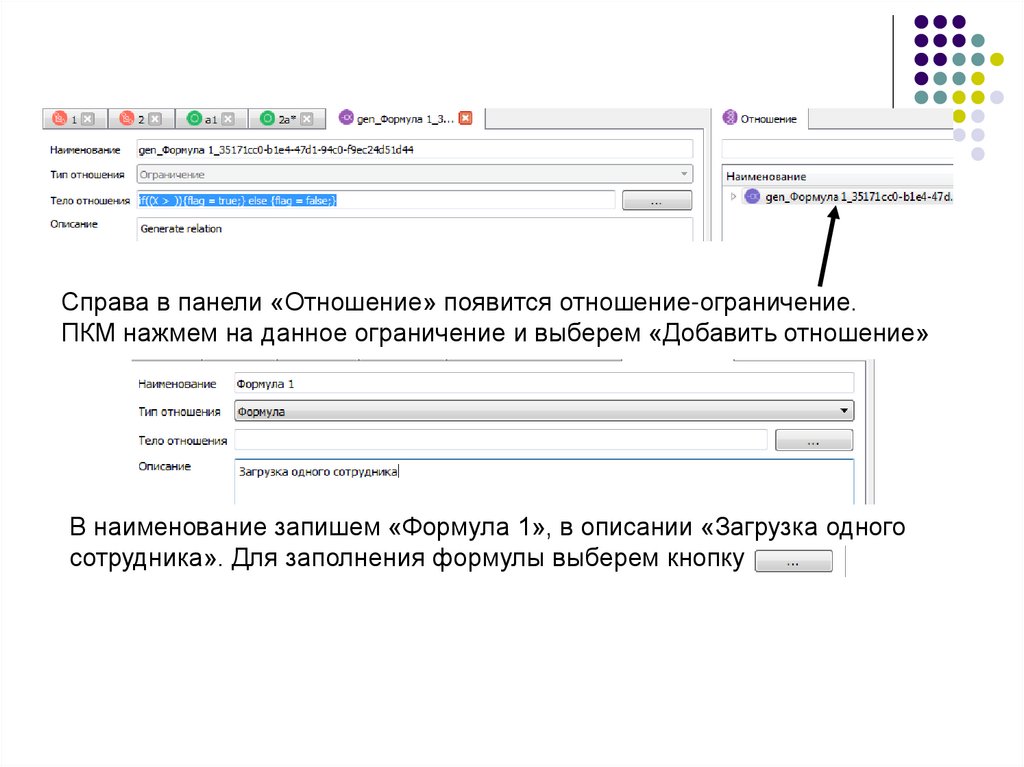
Task: Click the purple icon of gen_Формула tree item
Action: pos(752,196)
